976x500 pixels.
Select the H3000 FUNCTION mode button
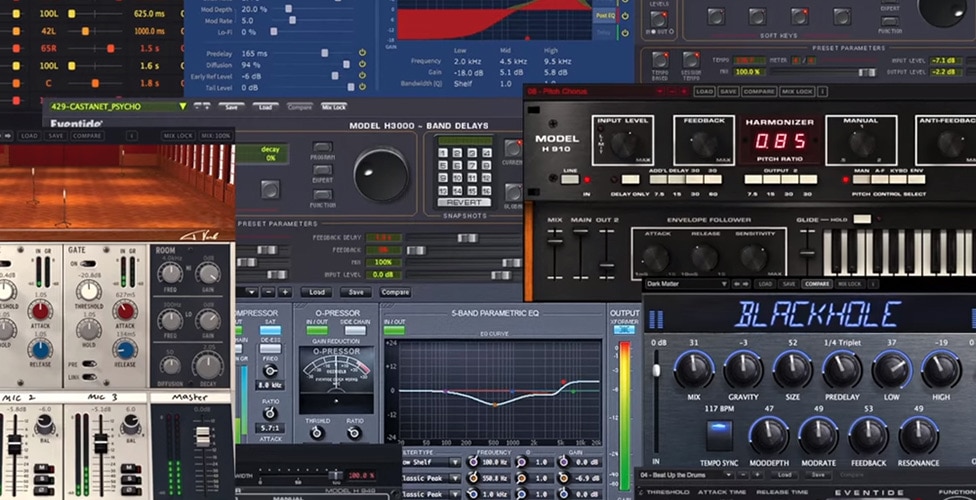(322, 194)
